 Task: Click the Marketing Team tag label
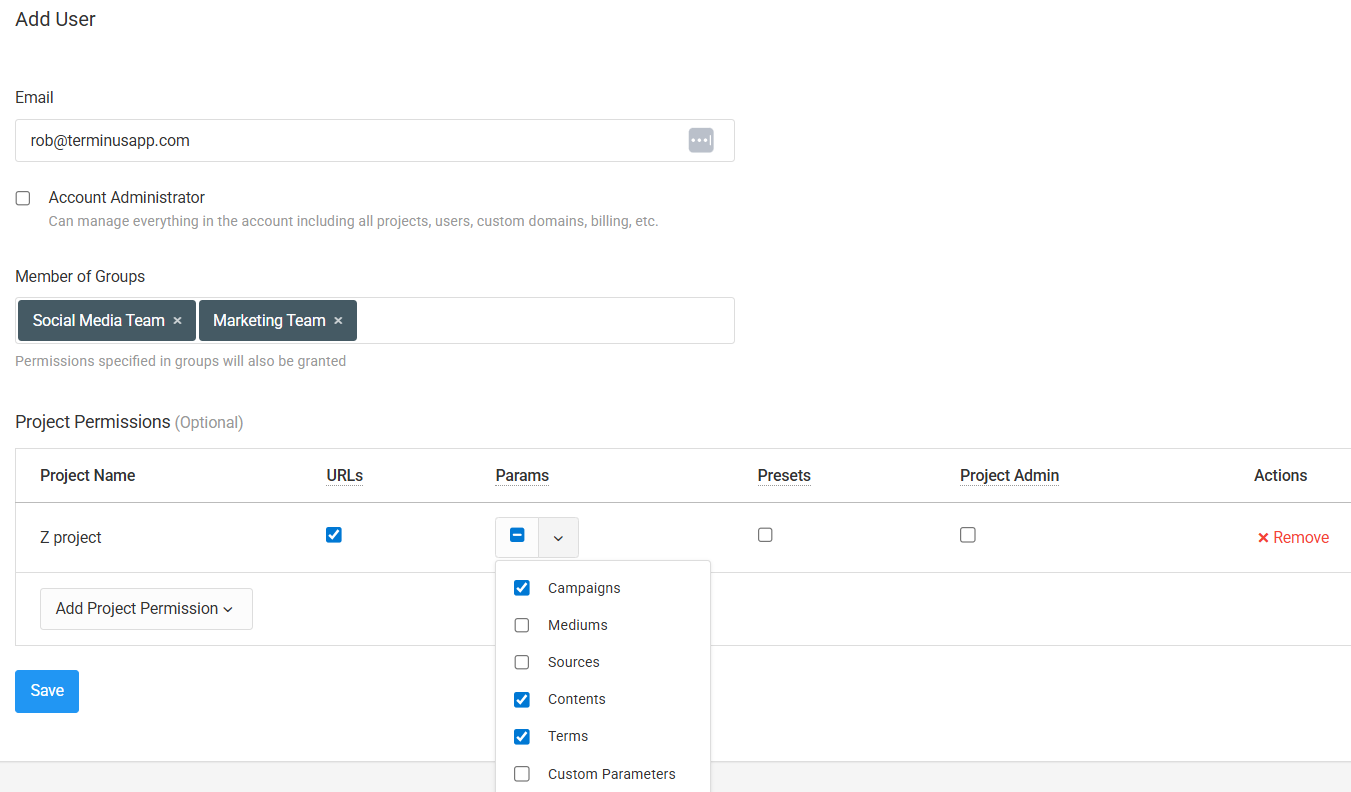(x=269, y=321)
